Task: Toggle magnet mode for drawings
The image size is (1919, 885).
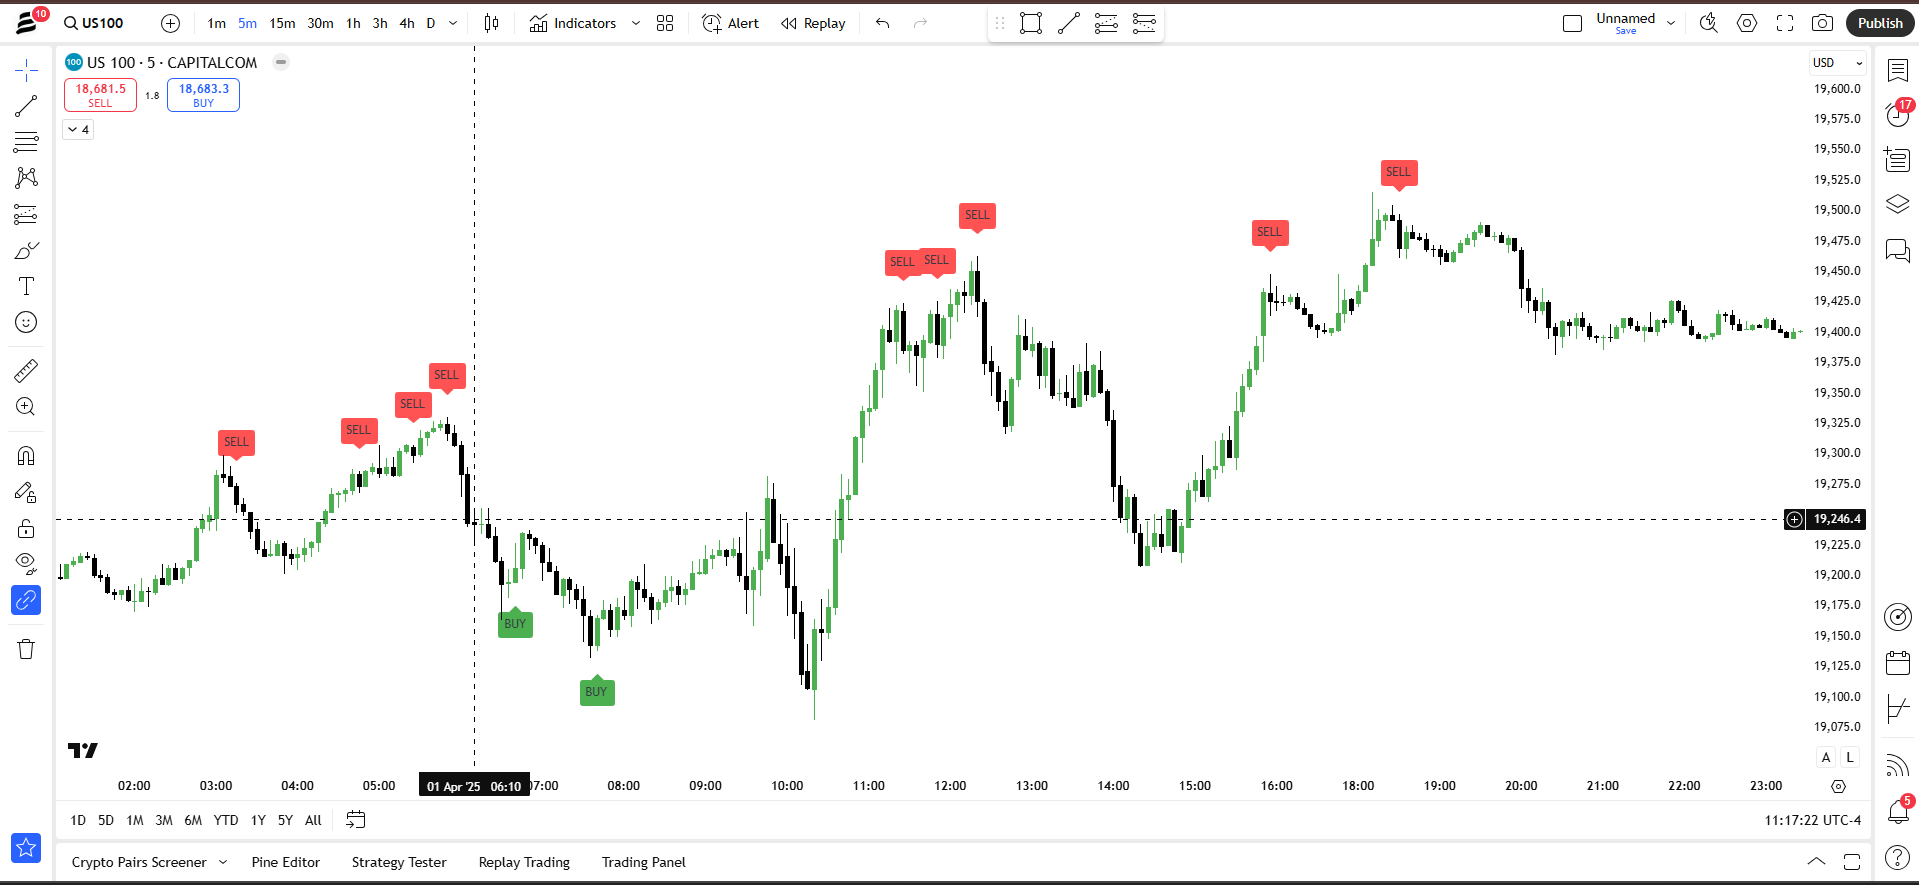Action: (x=26, y=456)
